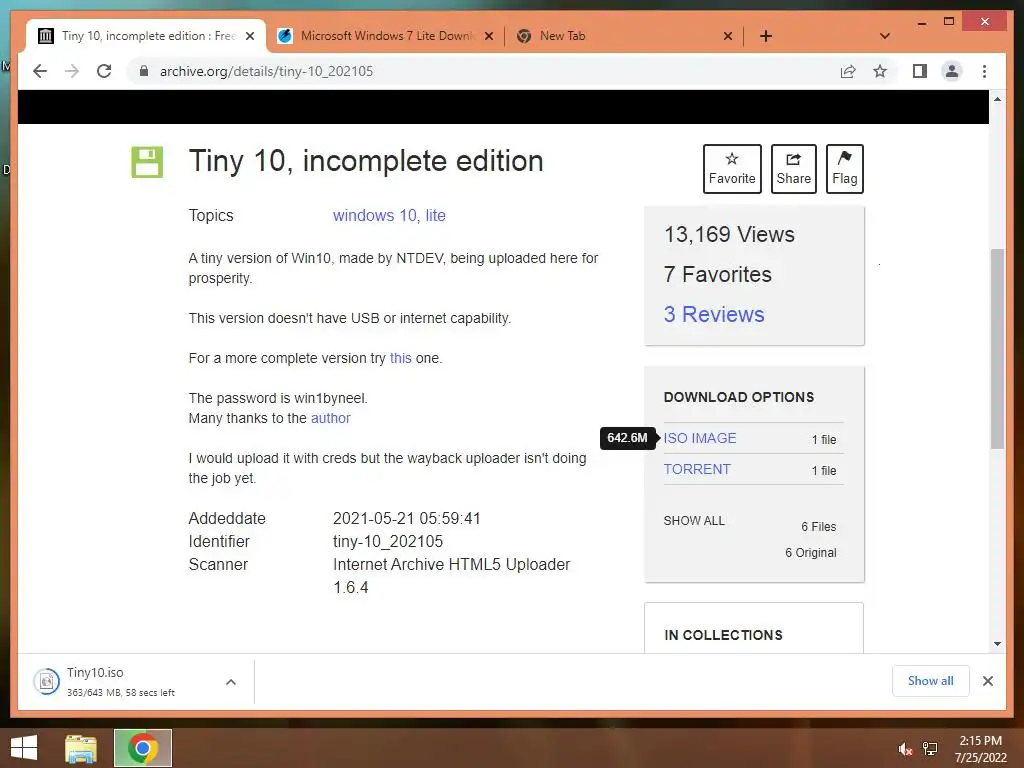Image resolution: width=1024 pixels, height=768 pixels.
Task: Flag this archive item
Action: coord(844,168)
